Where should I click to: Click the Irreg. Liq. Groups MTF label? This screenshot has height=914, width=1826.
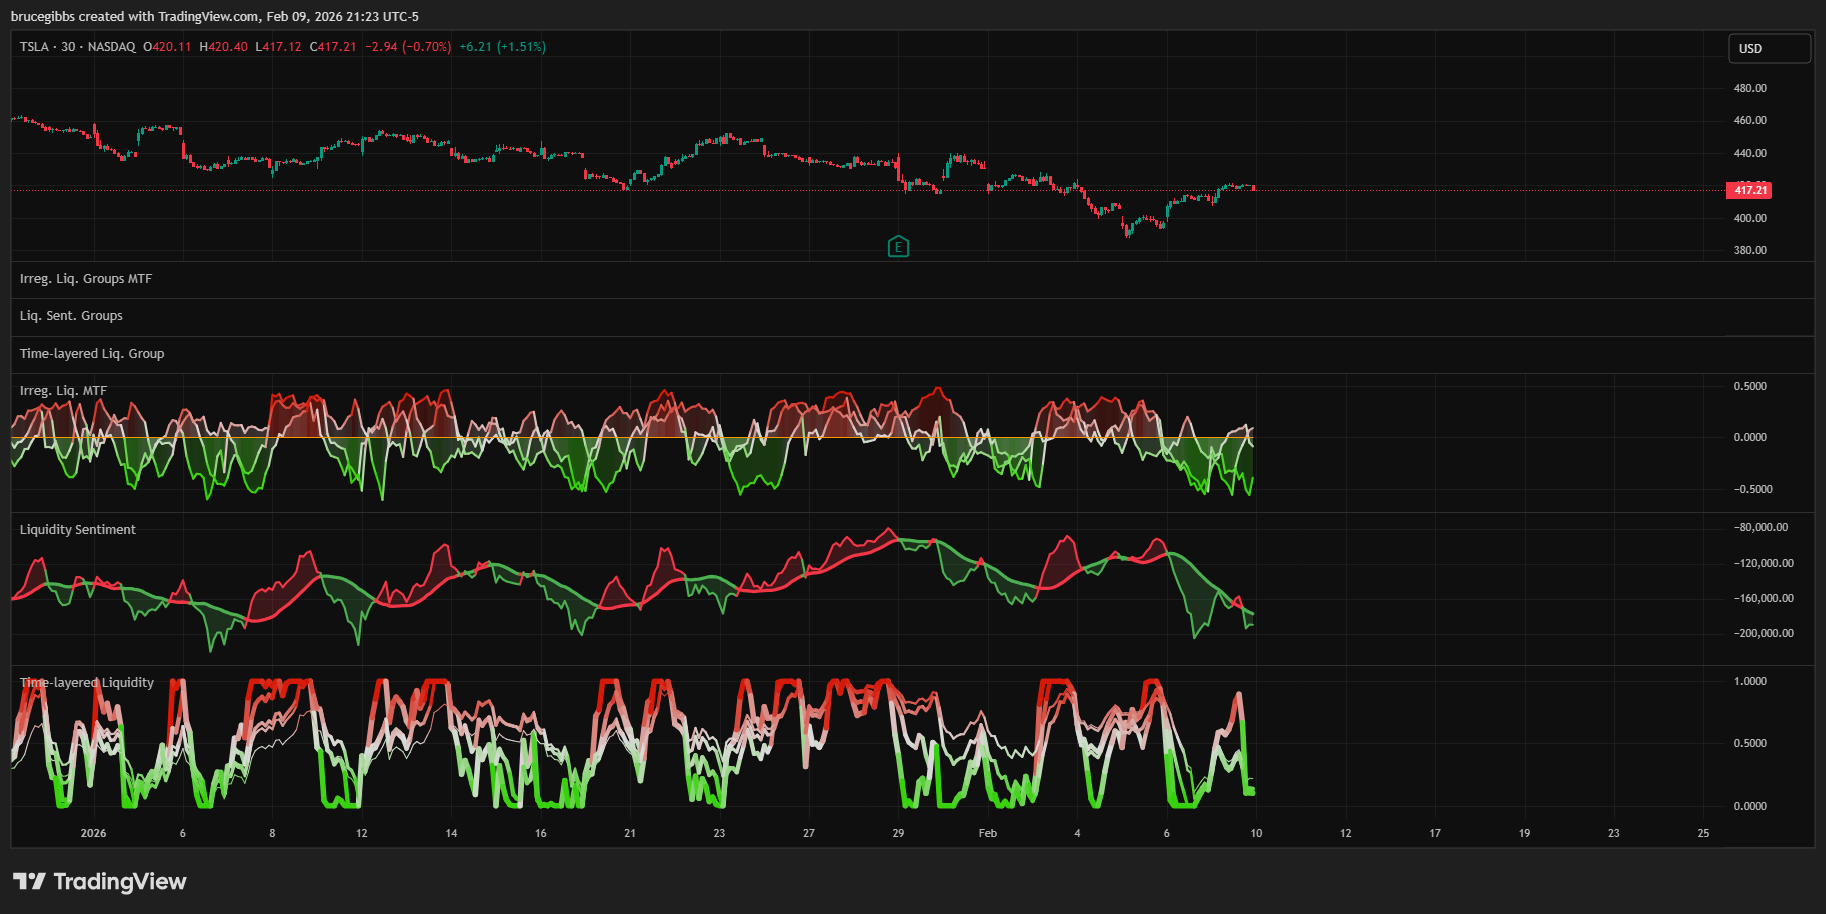[x=86, y=279]
